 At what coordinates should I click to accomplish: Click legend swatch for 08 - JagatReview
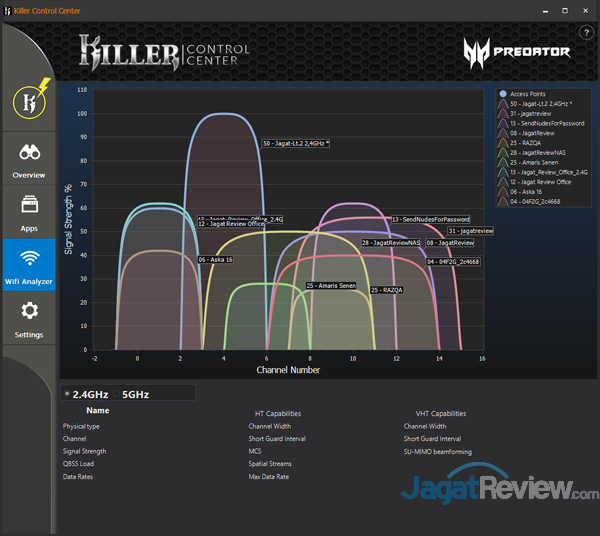(503, 133)
